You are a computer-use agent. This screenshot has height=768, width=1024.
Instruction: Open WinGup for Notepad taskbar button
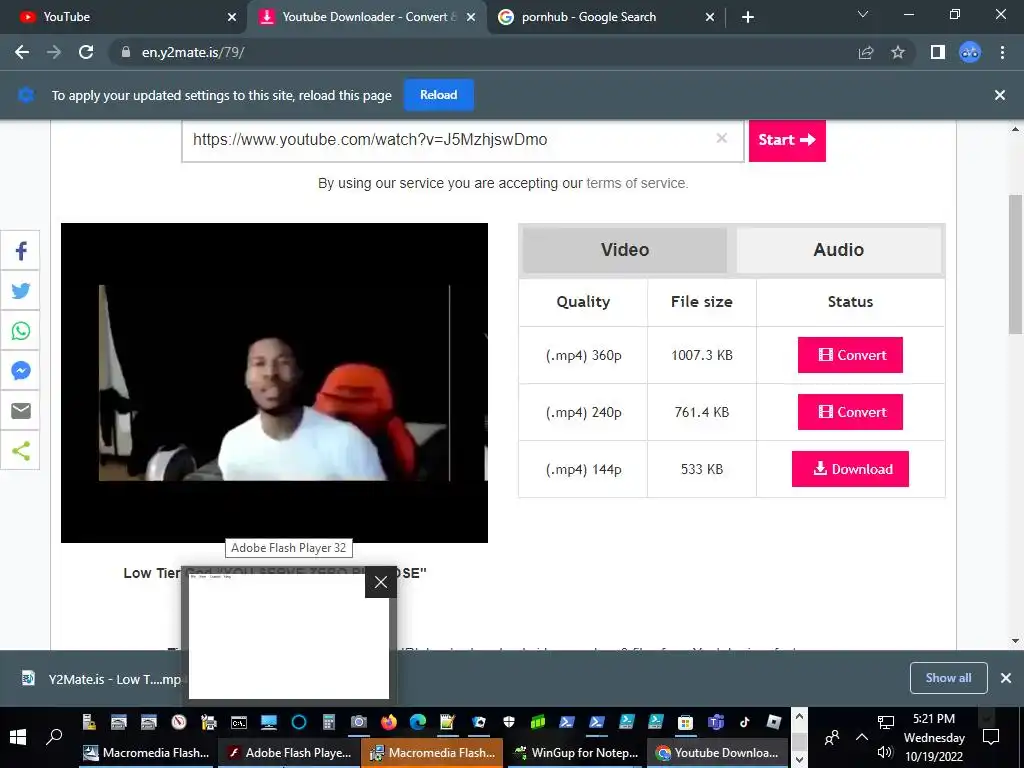577,753
